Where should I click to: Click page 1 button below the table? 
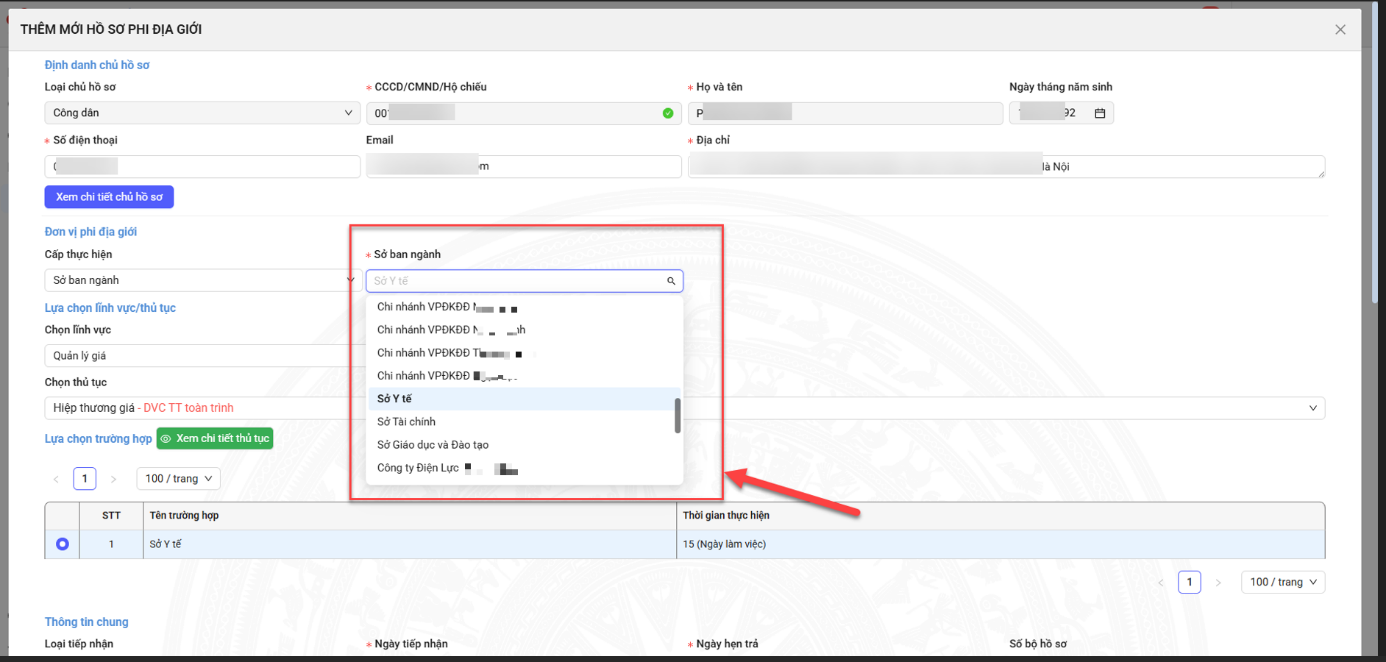click(1189, 582)
